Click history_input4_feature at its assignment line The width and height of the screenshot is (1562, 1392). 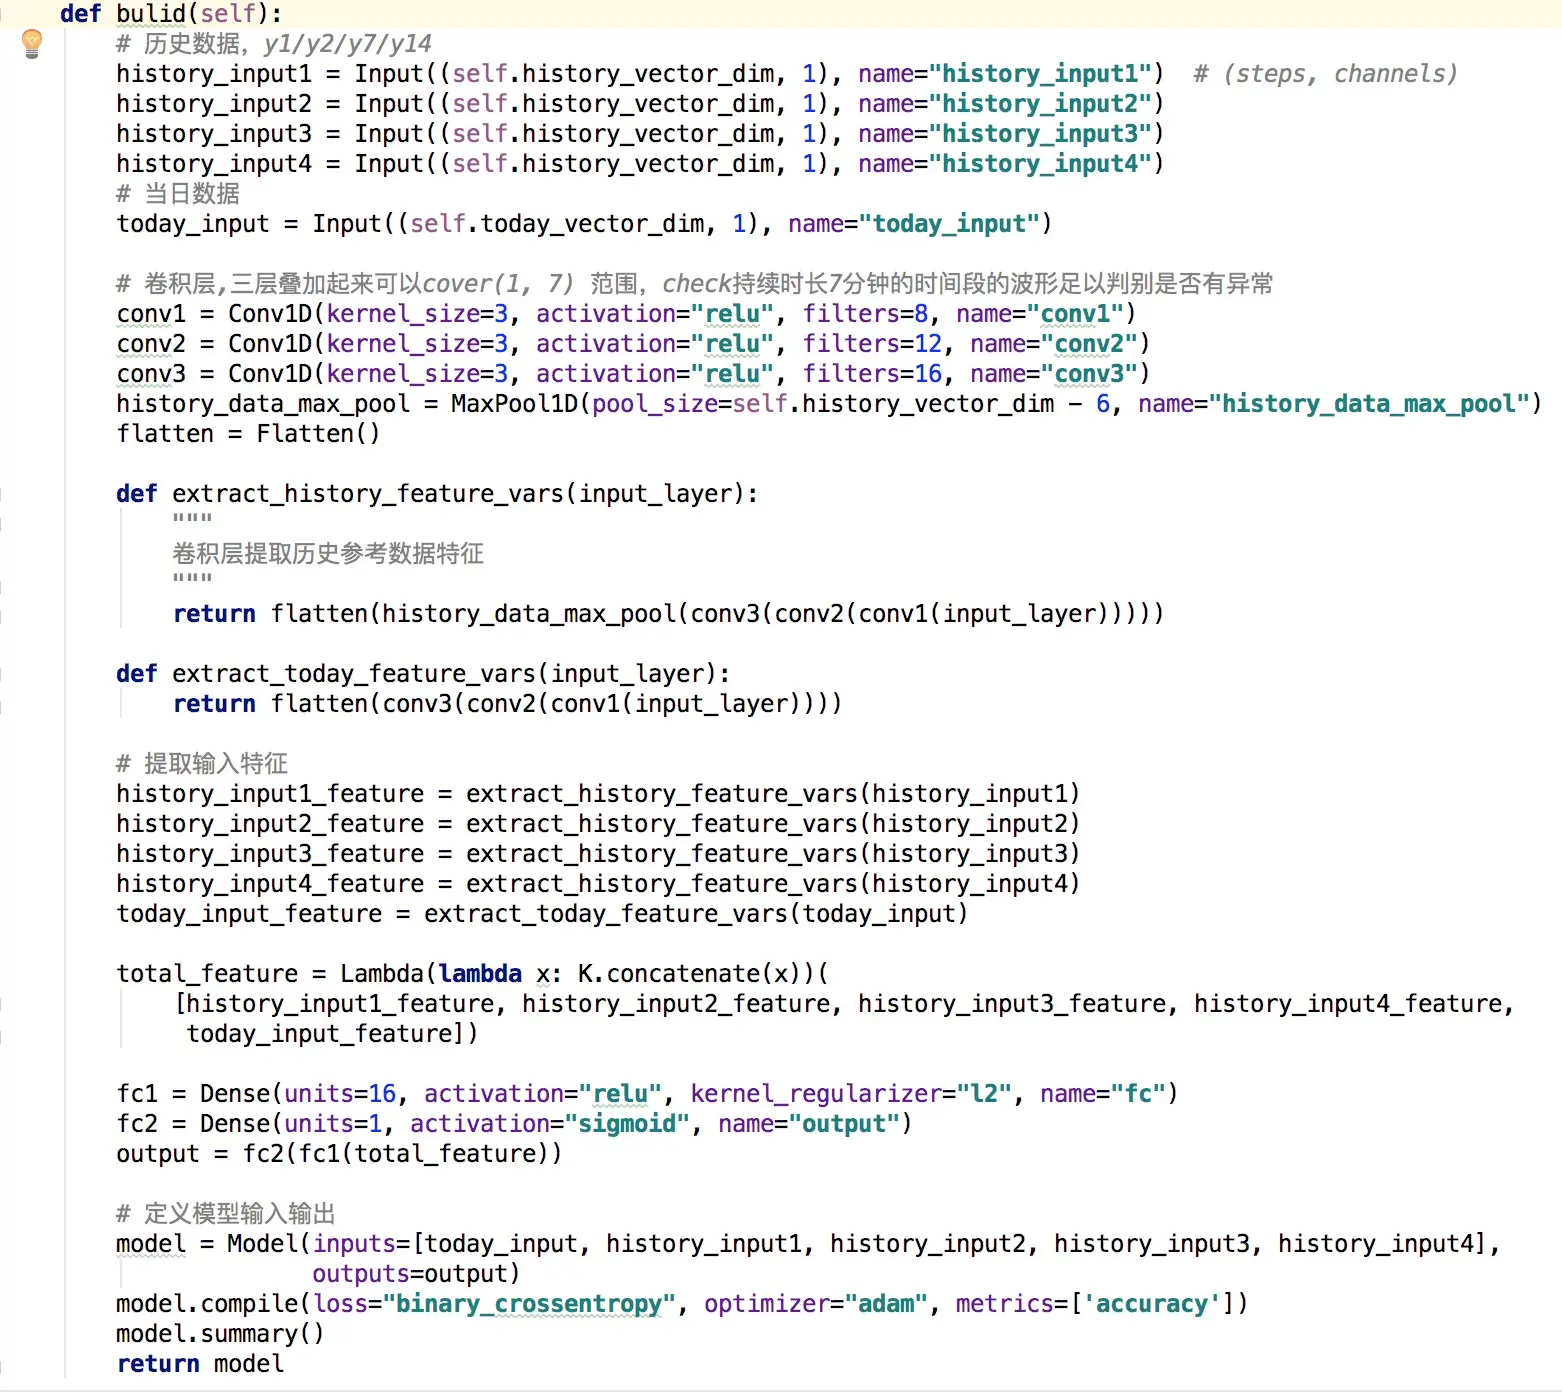(x=270, y=884)
